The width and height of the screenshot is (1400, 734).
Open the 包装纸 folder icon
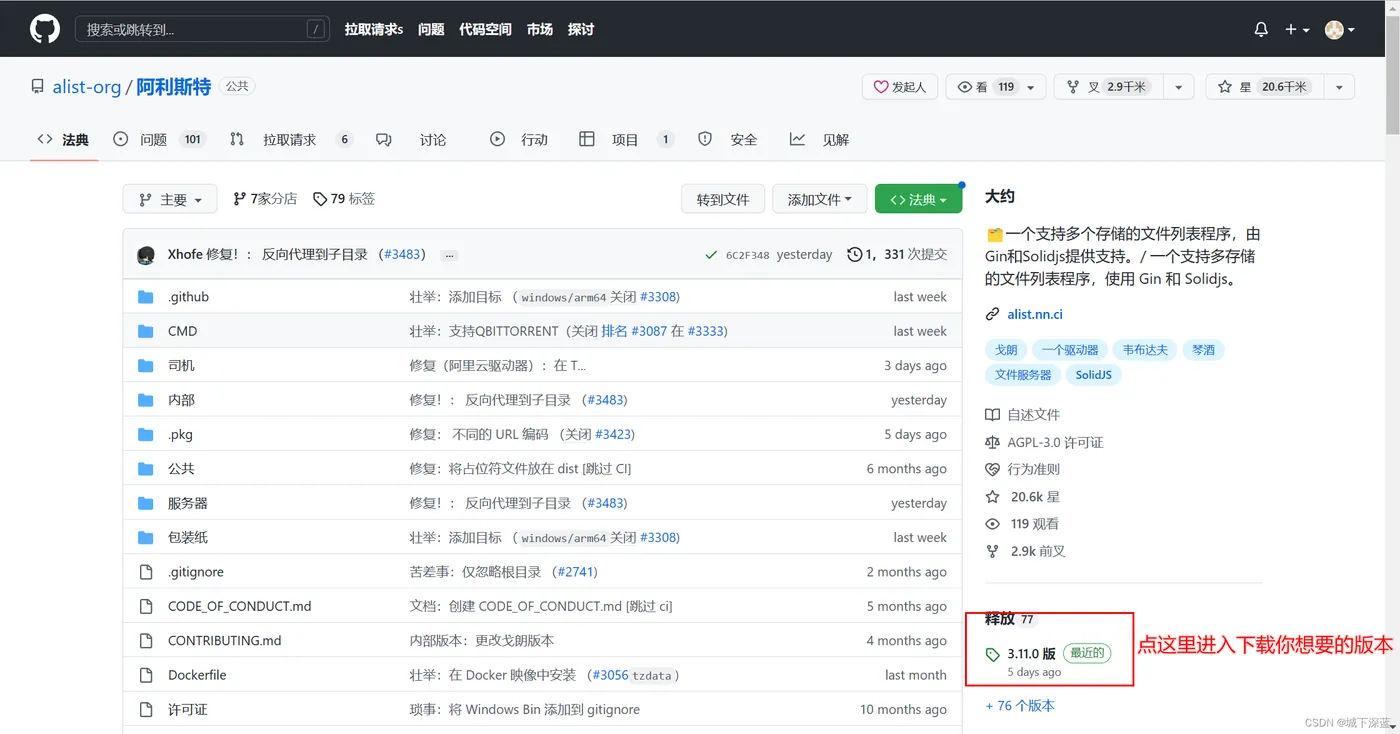(x=146, y=537)
